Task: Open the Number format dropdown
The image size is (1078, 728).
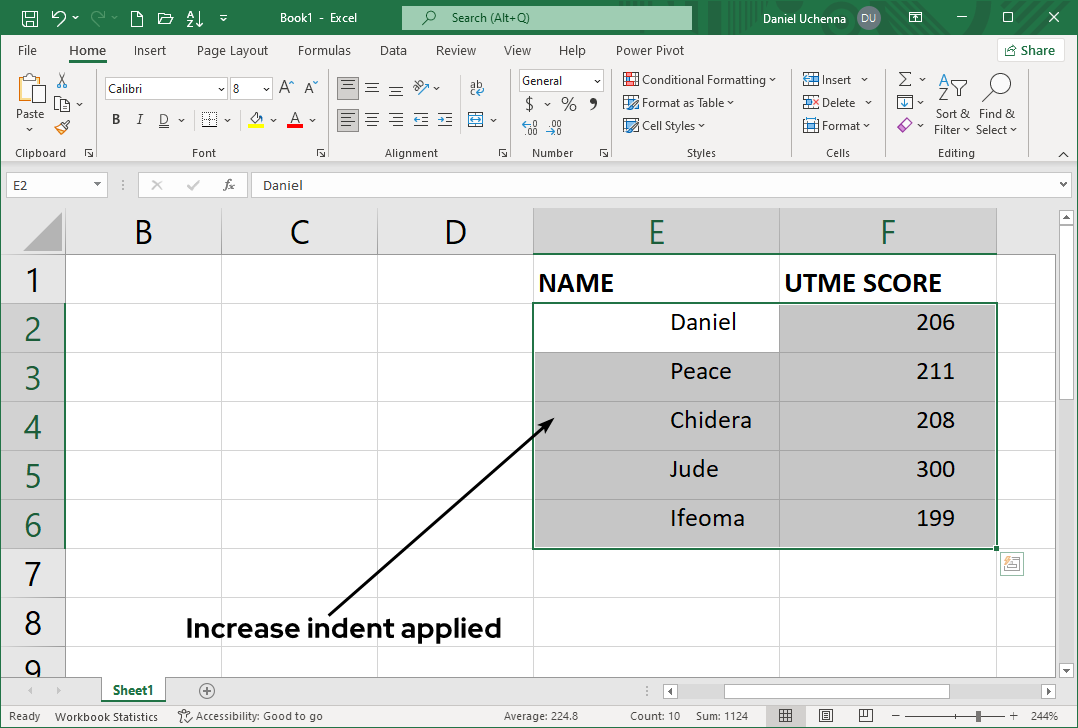Action: 598,80
